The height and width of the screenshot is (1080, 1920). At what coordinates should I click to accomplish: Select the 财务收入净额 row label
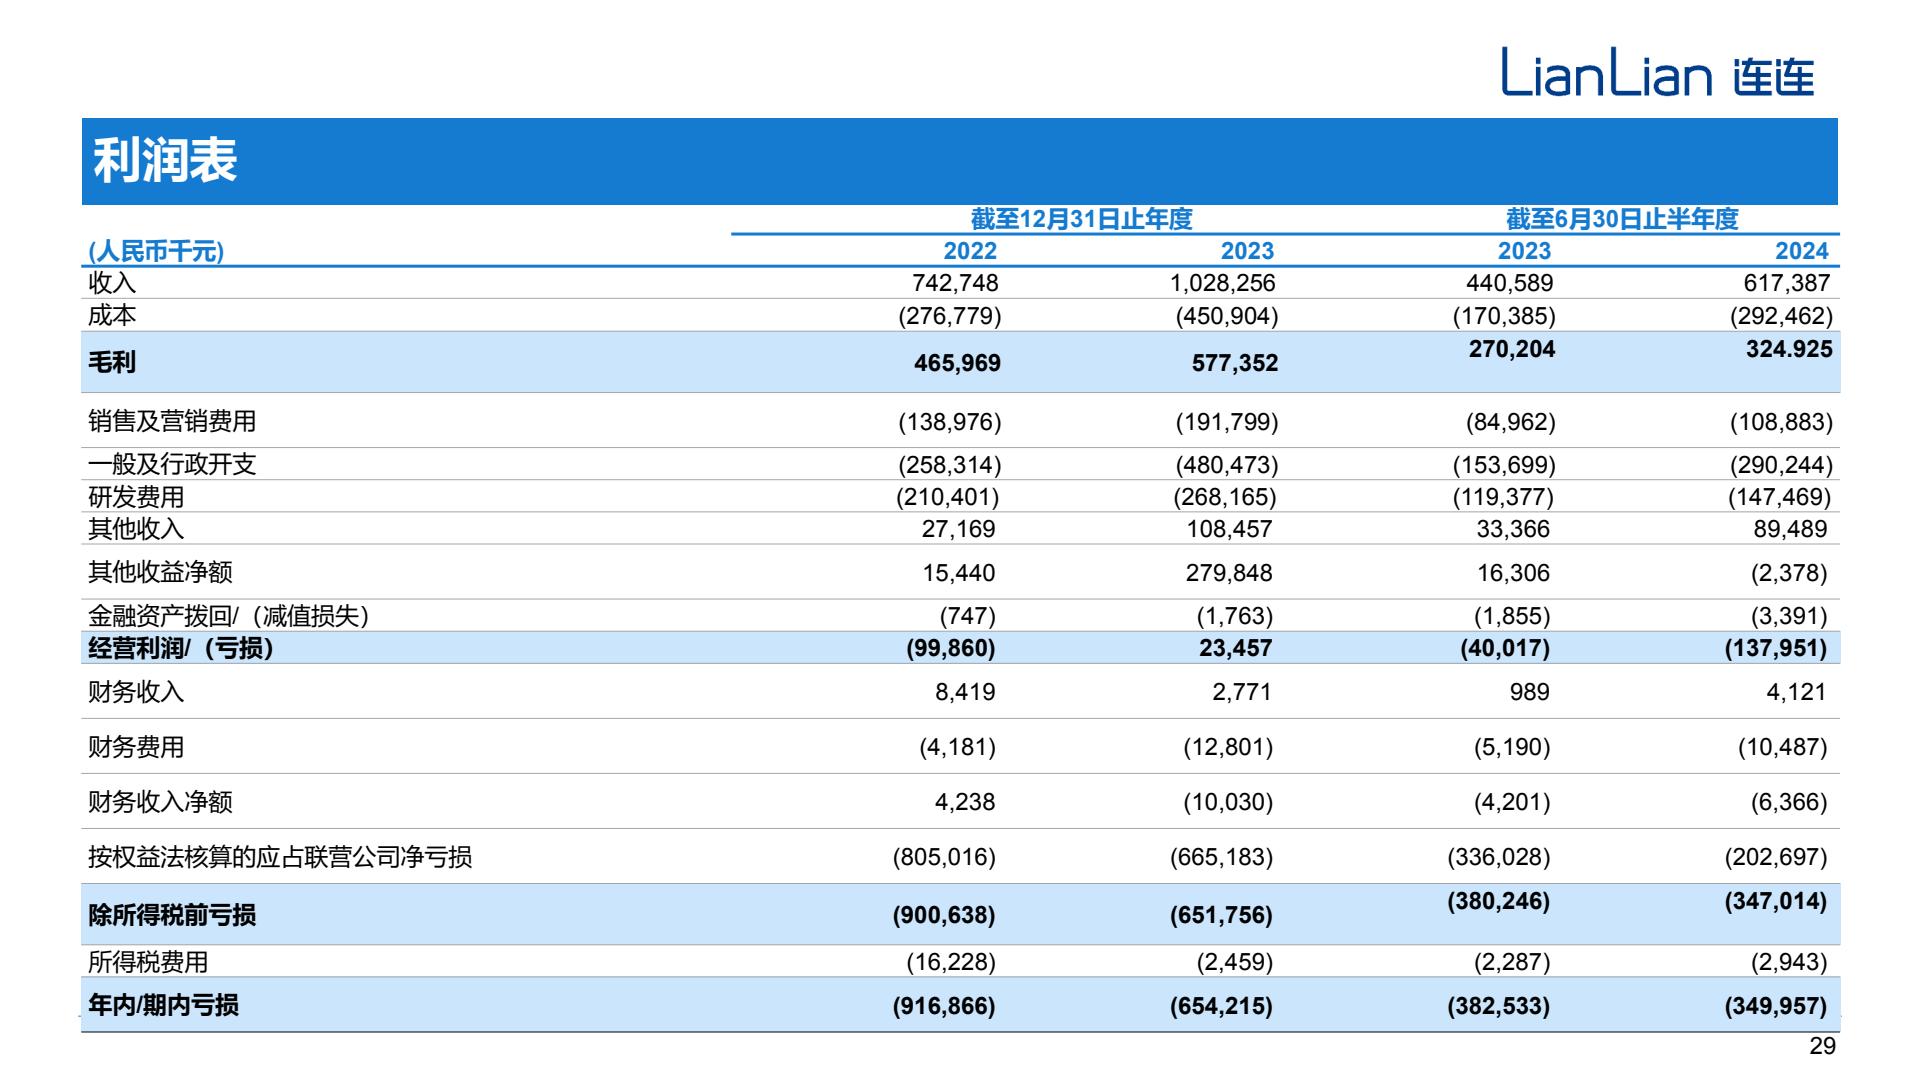click(x=160, y=801)
